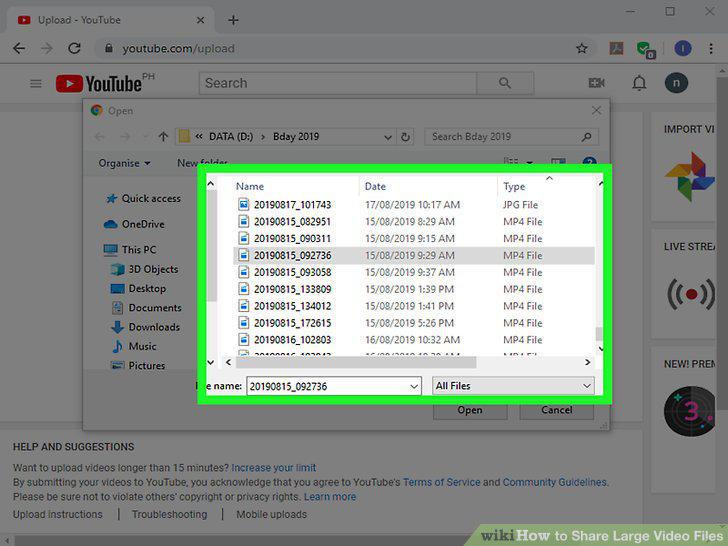Open Desktop folder in sidebar
This screenshot has width=728, height=546.
(x=138, y=289)
